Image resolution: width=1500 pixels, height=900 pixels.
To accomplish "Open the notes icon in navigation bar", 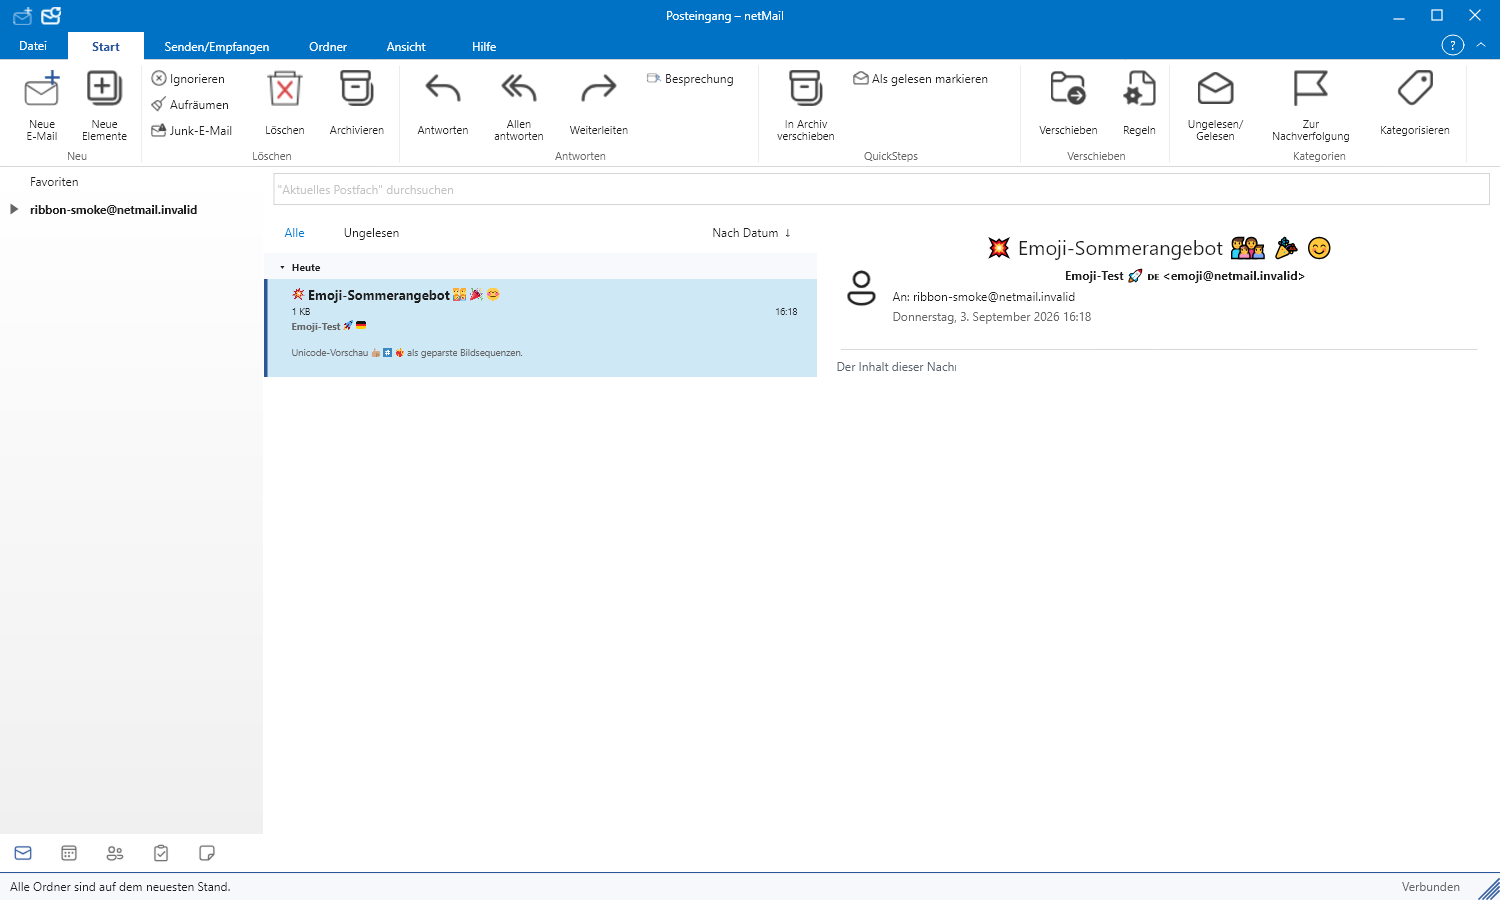I will (207, 853).
